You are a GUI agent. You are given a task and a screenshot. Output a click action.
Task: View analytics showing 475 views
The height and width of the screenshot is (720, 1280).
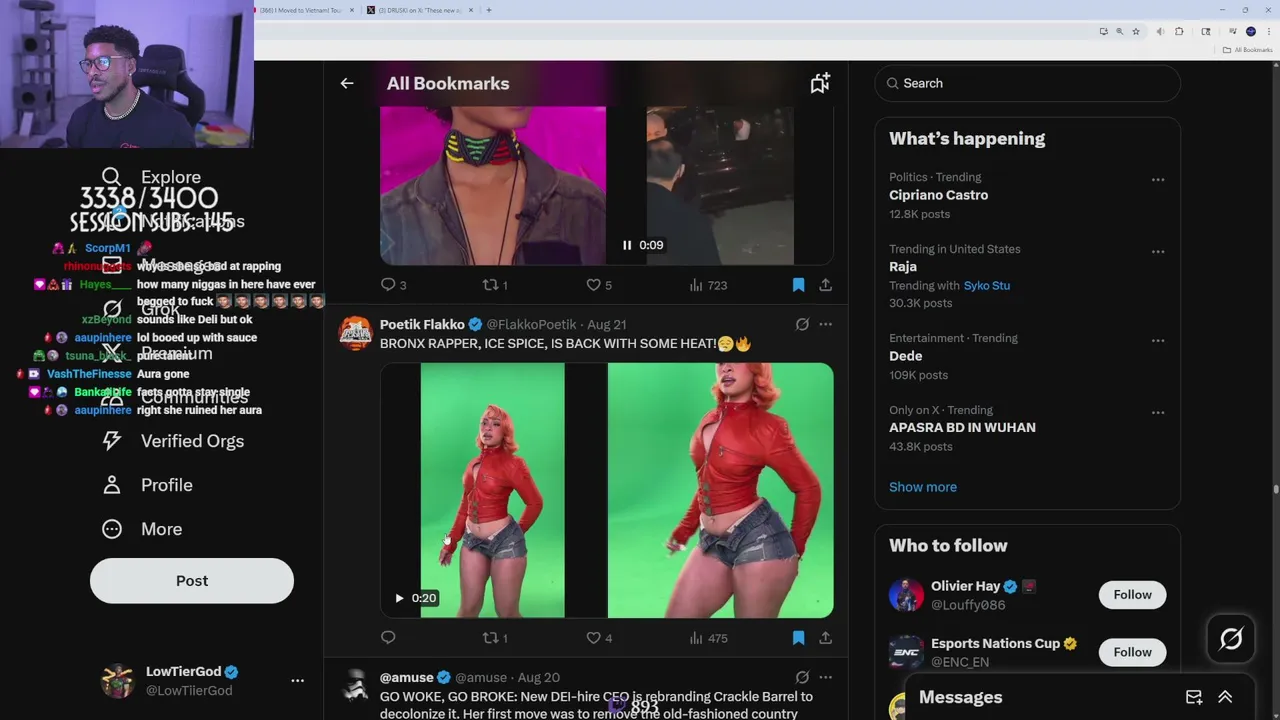708,638
